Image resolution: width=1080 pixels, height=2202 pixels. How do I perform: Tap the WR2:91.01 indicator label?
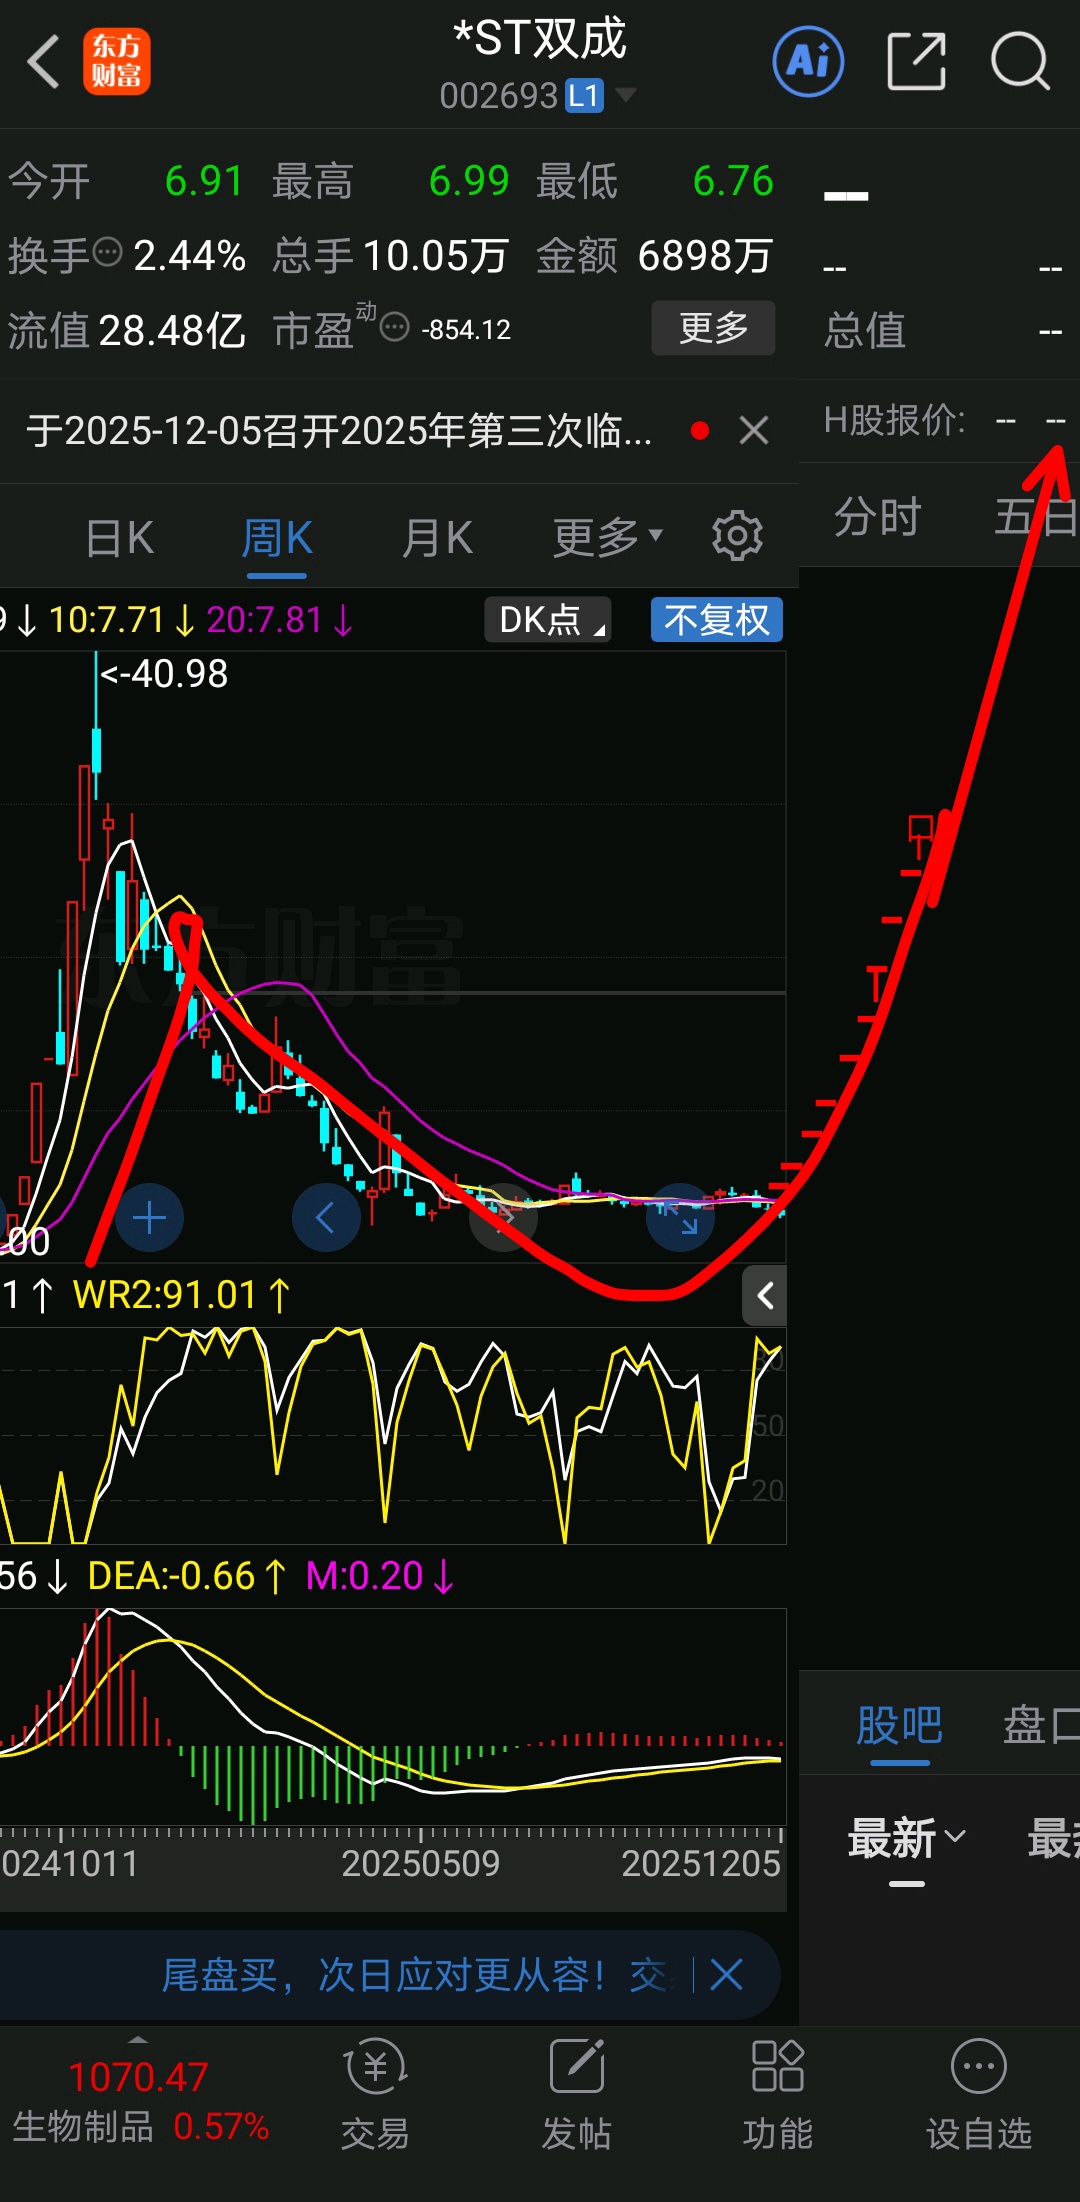(180, 1295)
